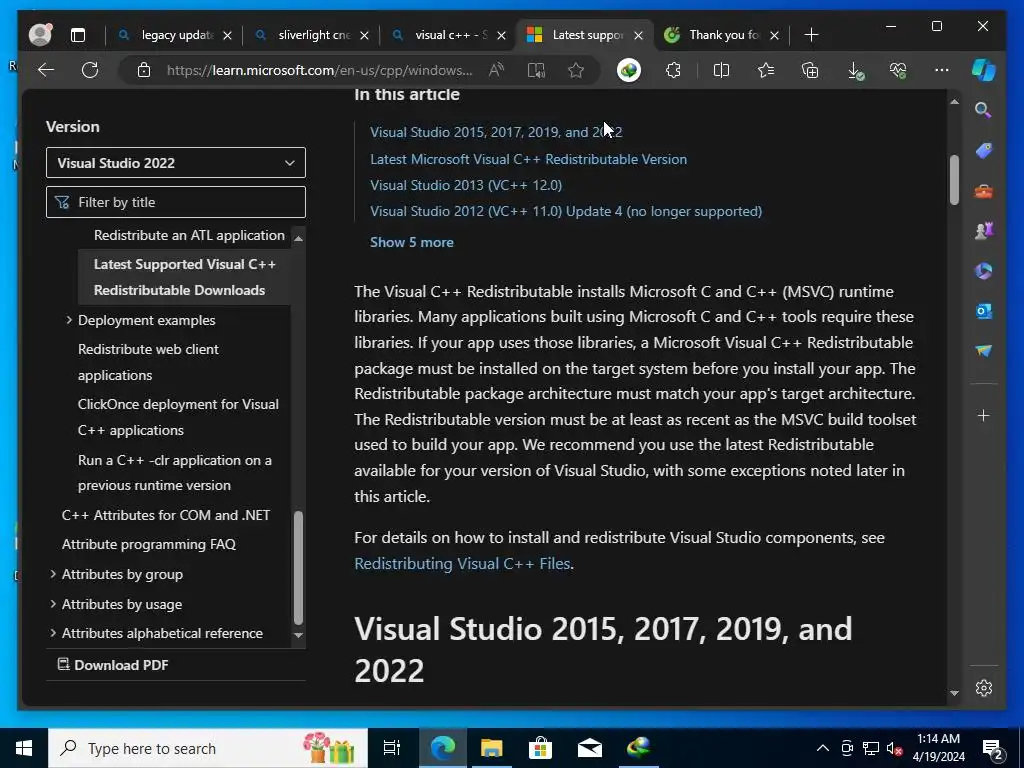Show Downloads panel via download icon
The image size is (1024, 768).
coord(855,71)
